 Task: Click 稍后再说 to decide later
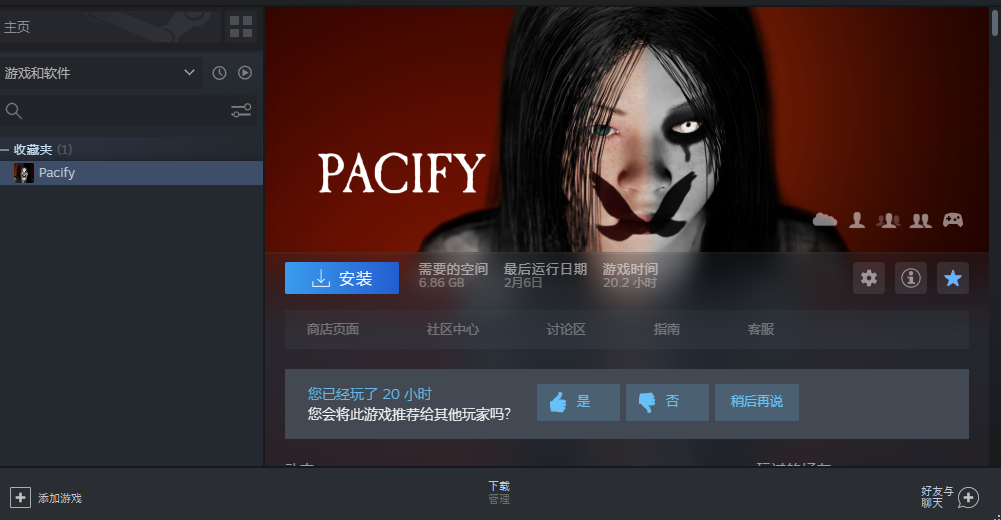(x=756, y=402)
